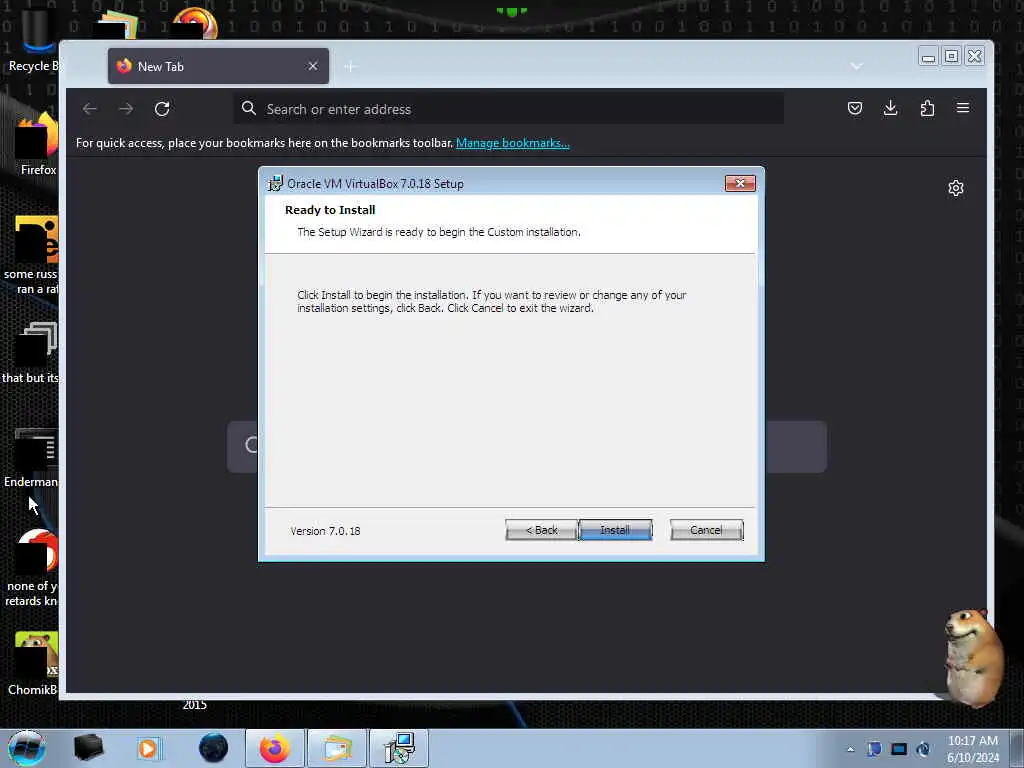
Task: Select the Firefox desktop shortcut
Action: coord(38,145)
